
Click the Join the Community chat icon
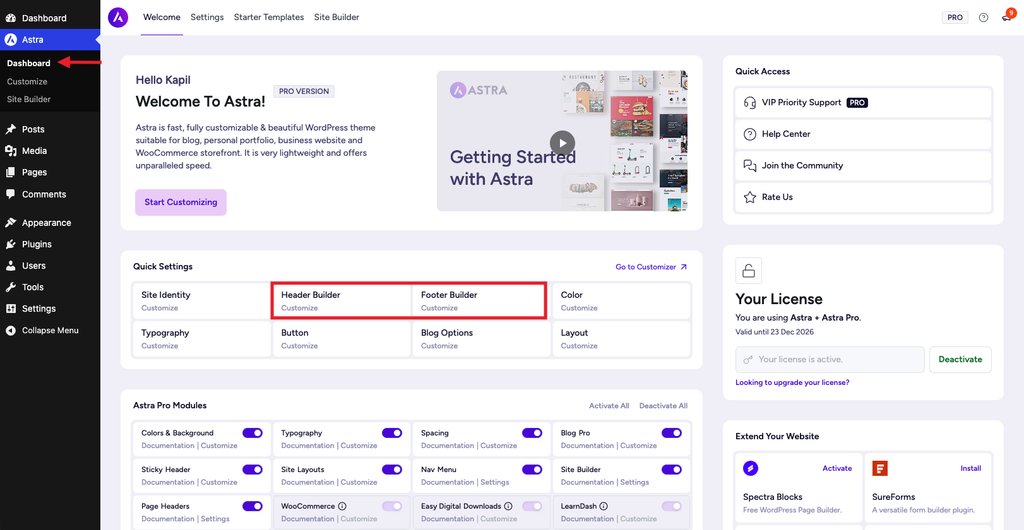(x=750, y=165)
